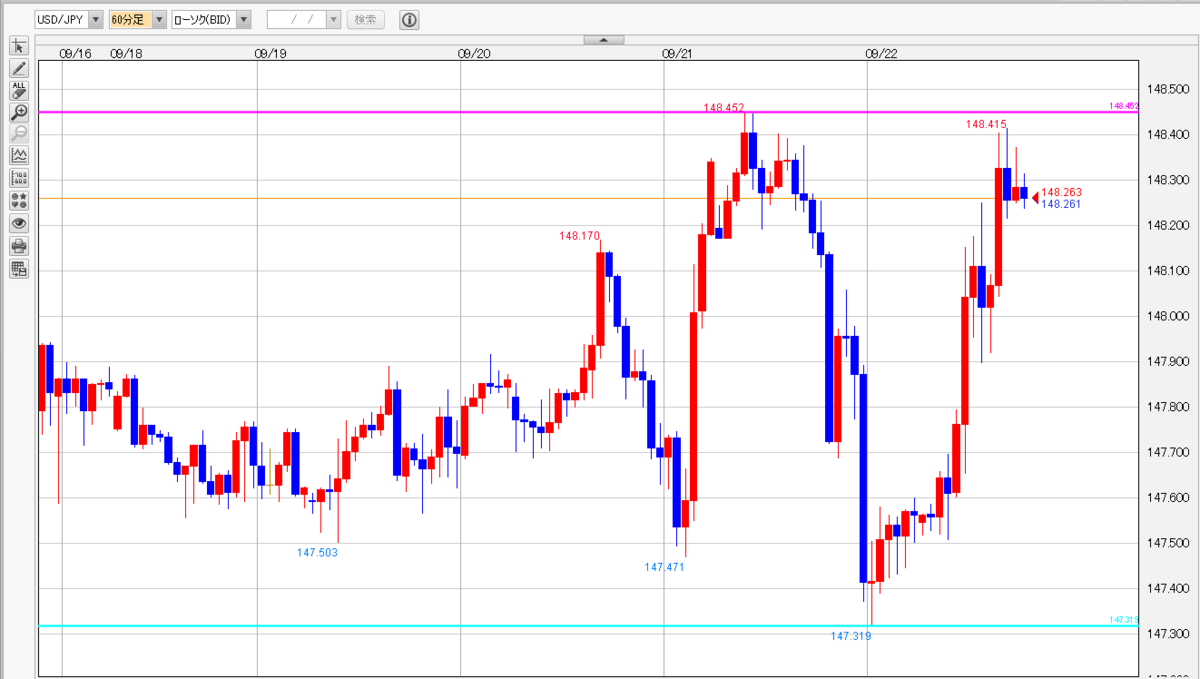Click the 148.415 high price label
Viewport: 1200px width, 679px height.
point(986,124)
